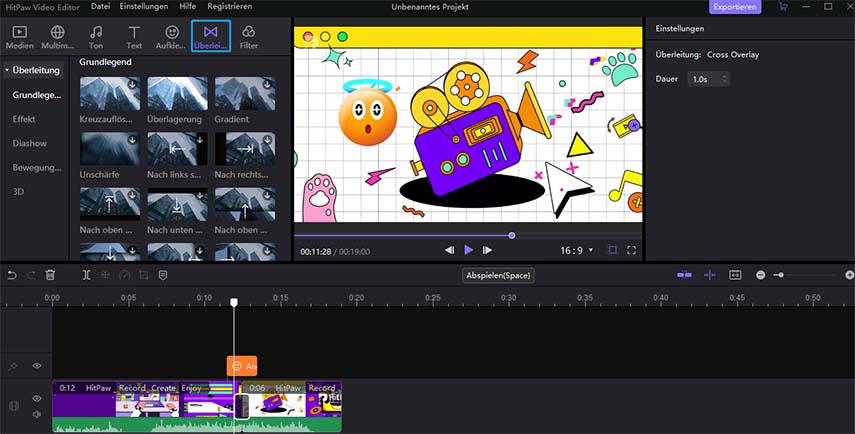Click the Exportieren button

coord(735,7)
